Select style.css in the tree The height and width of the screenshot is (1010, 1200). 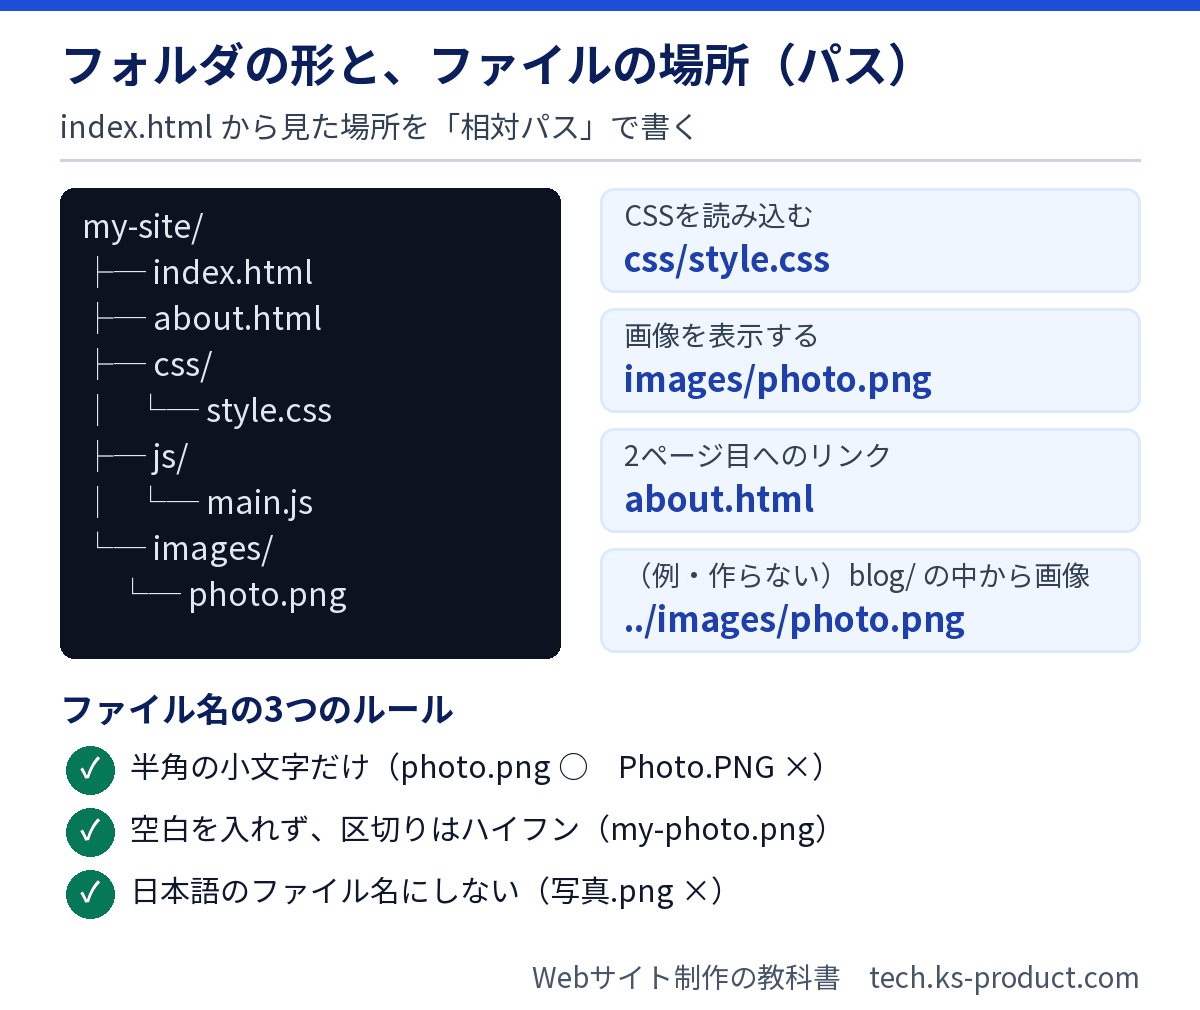[268, 411]
